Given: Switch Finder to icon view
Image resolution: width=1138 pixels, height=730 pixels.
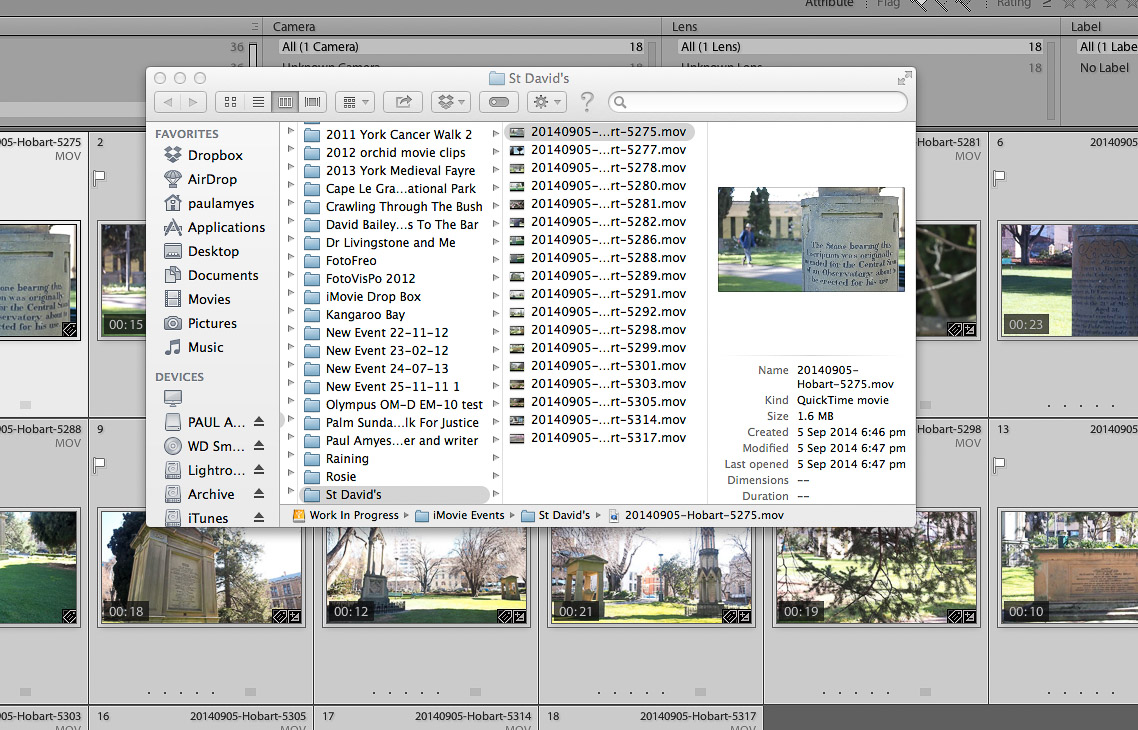Looking at the screenshot, I should click(232, 102).
